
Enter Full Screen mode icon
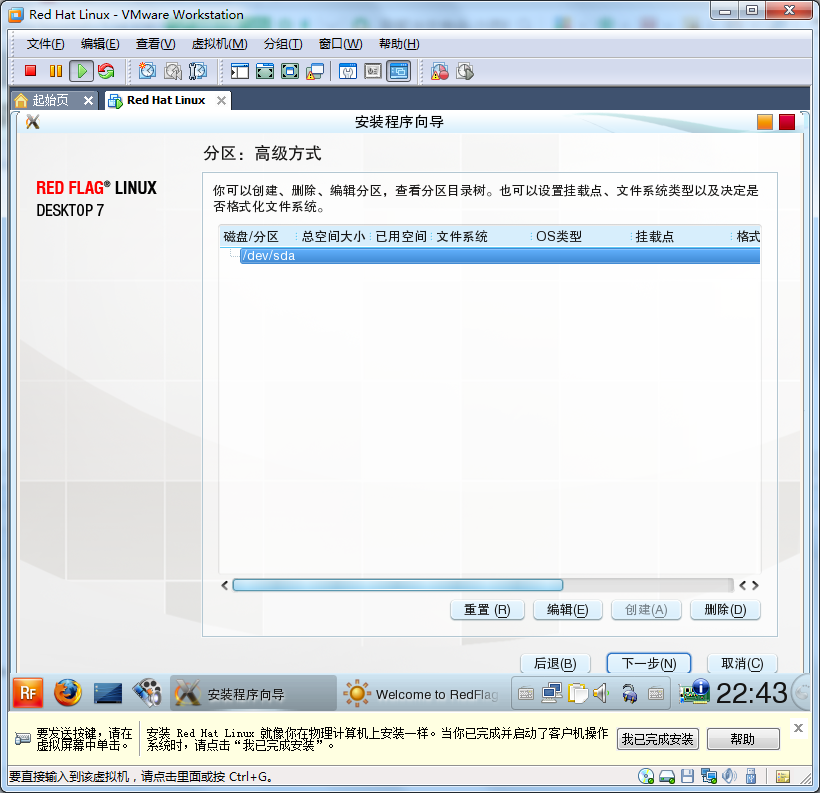(290, 71)
